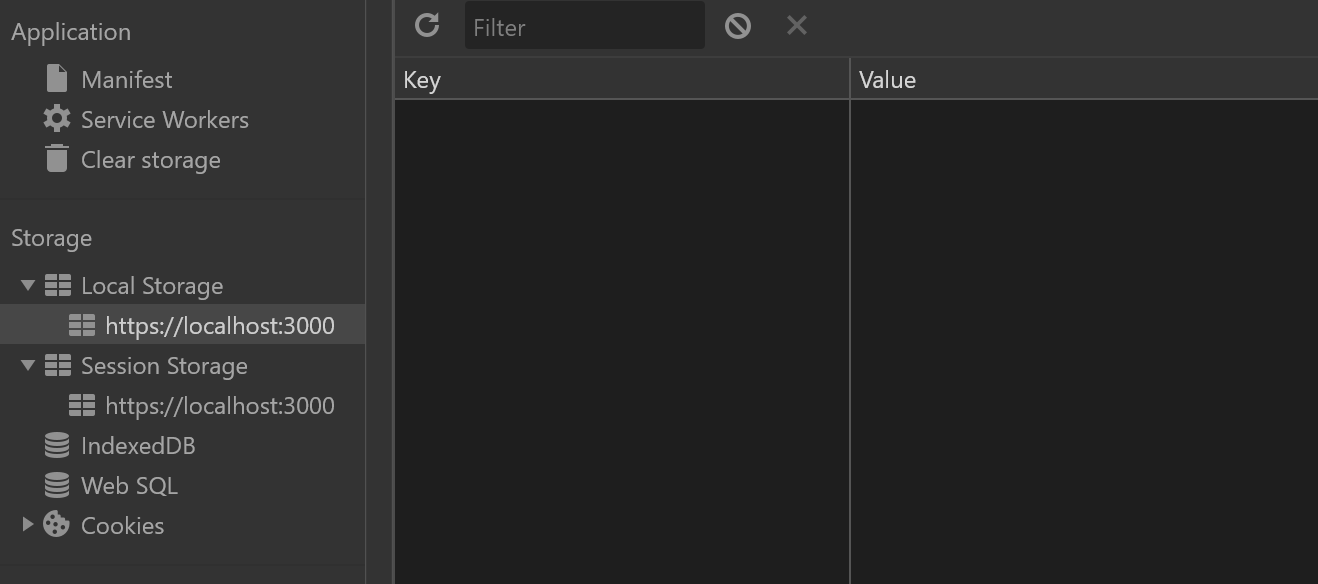Viewport: 1318px width, 584px height.
Task: Open the Manifest page icon
Action: pos(57,78)
